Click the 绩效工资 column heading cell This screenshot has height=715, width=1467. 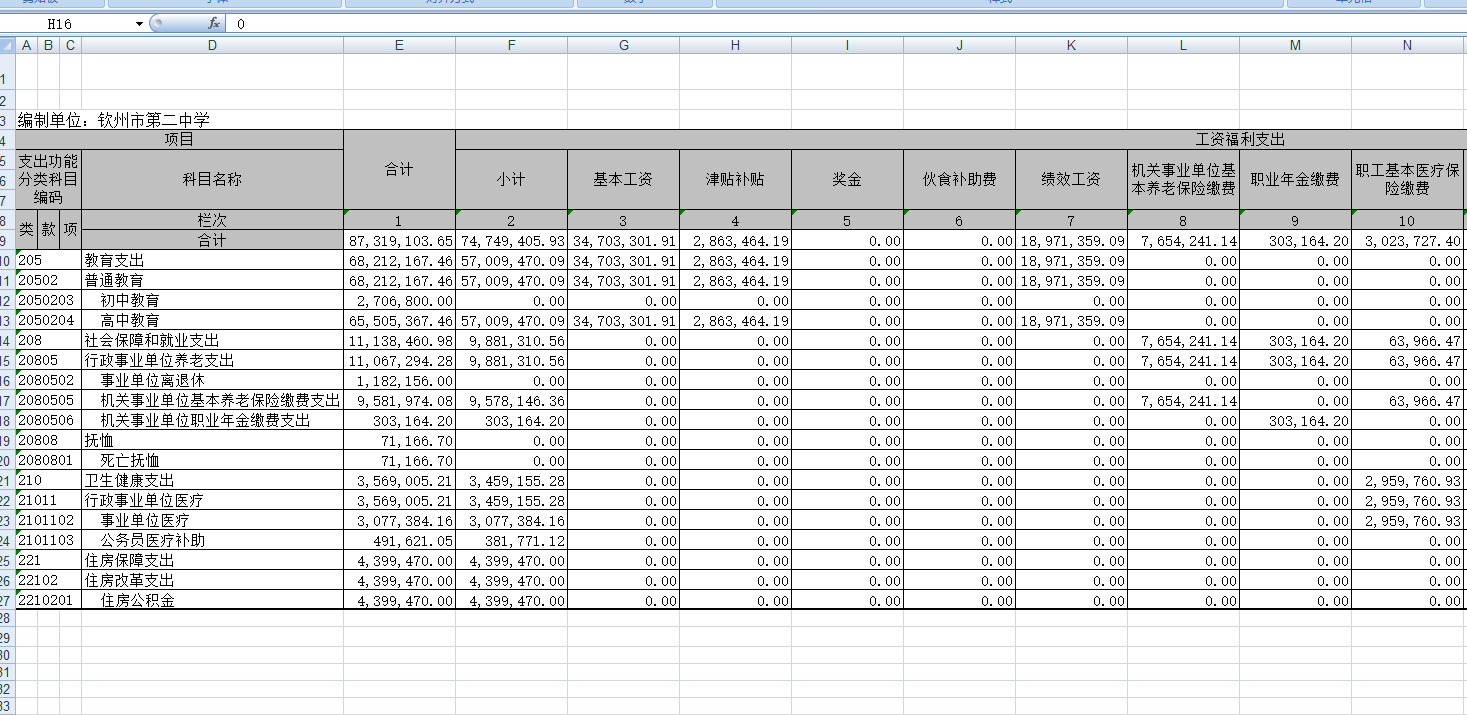(x=1071, y=180)
